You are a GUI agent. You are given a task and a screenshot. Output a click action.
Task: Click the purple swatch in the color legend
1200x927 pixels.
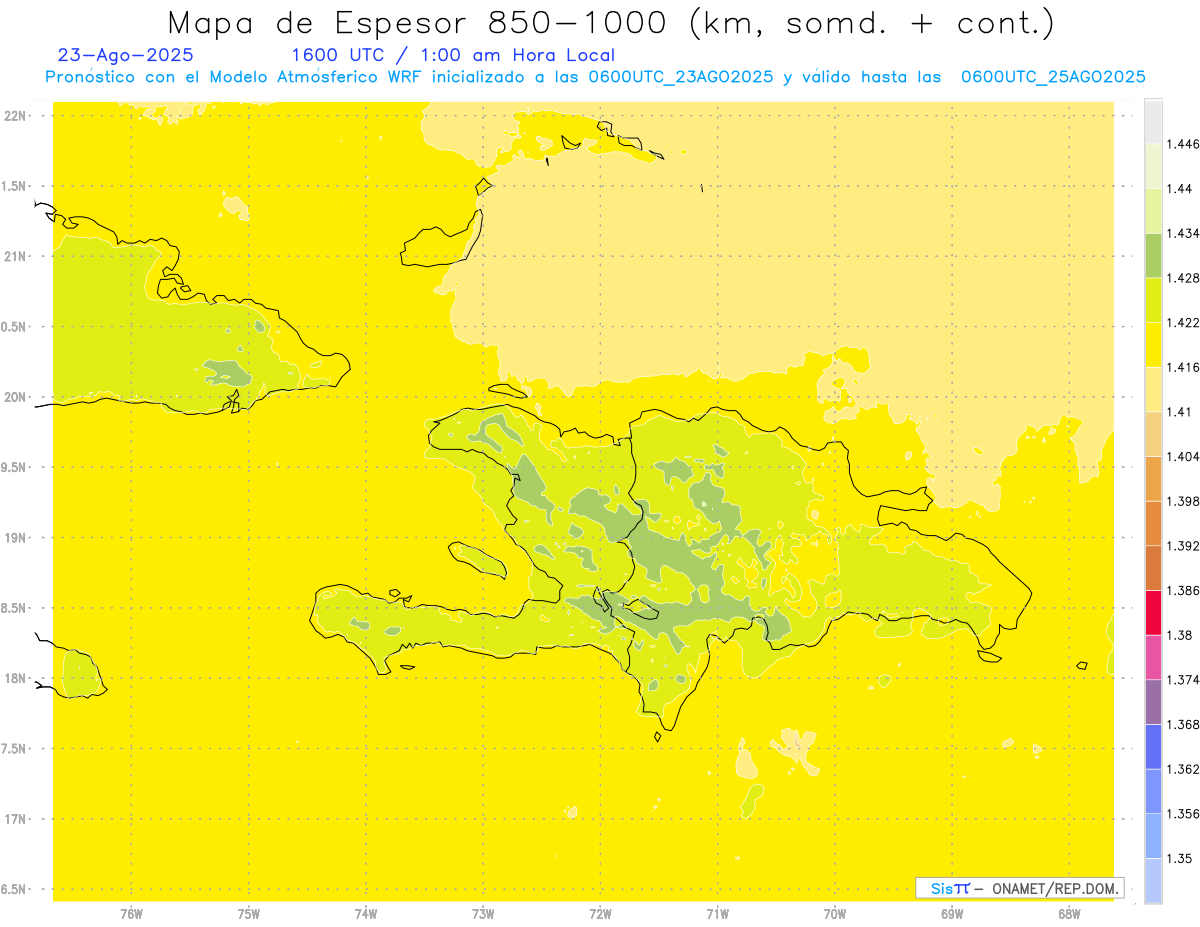(x=1153, y=702)
